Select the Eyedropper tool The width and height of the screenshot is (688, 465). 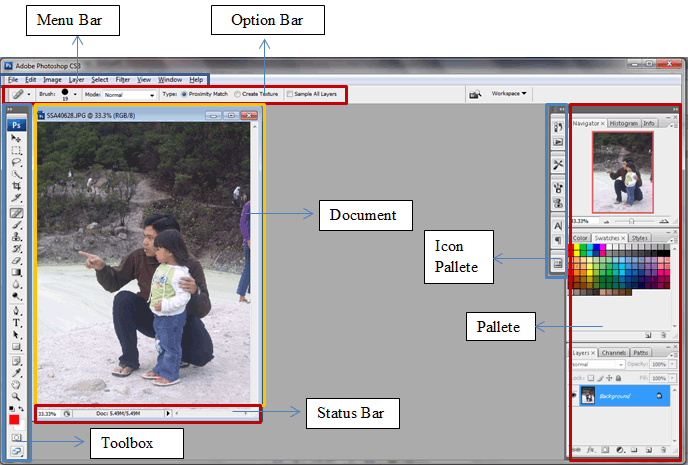[16, 373]
